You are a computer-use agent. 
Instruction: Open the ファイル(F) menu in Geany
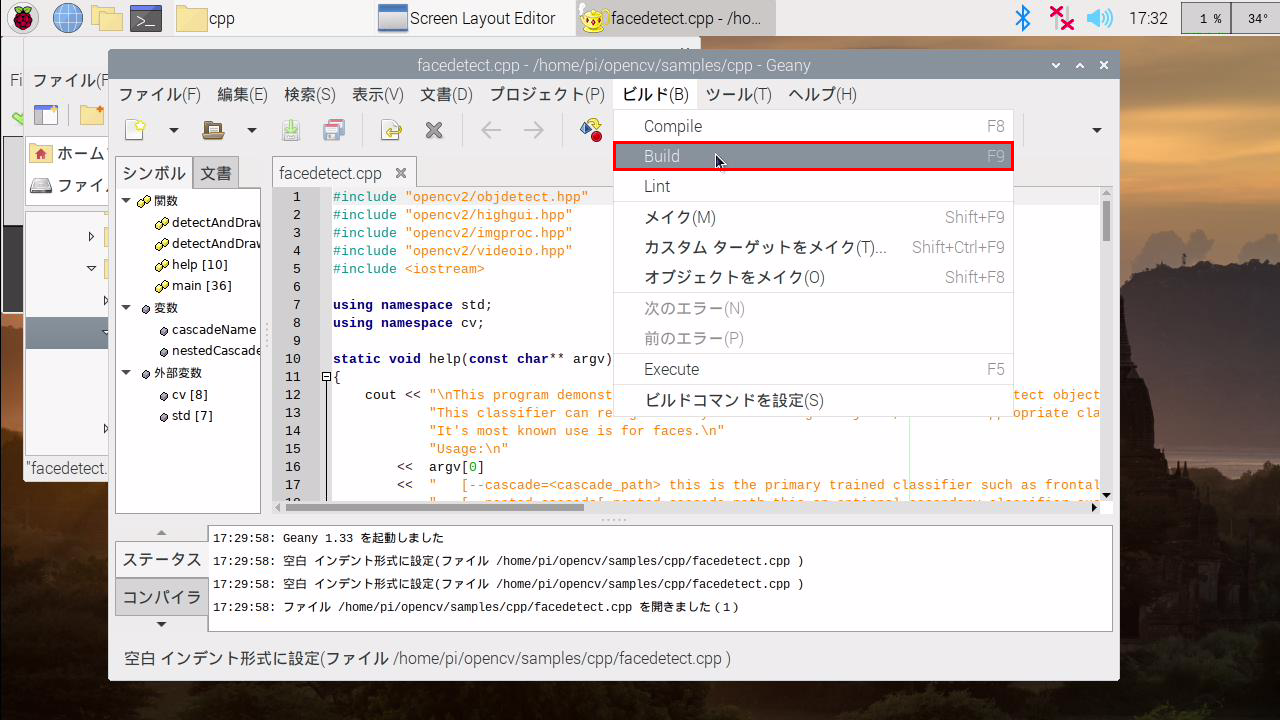pyautogui.click(x=160, y=94)
